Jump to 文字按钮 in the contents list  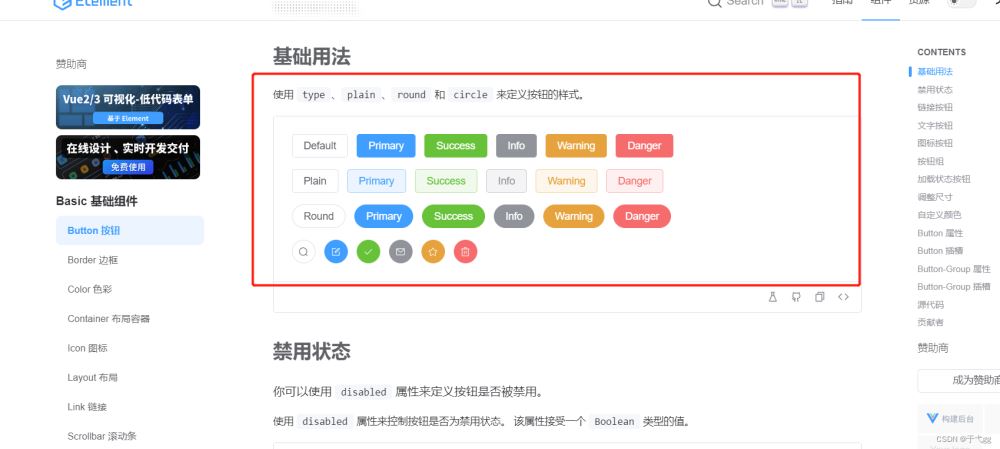935,126
